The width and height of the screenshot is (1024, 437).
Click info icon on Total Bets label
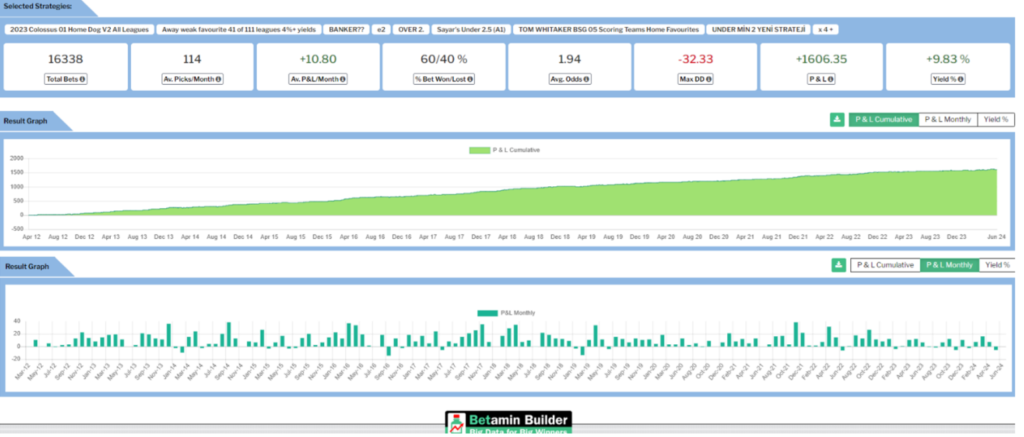83,79
